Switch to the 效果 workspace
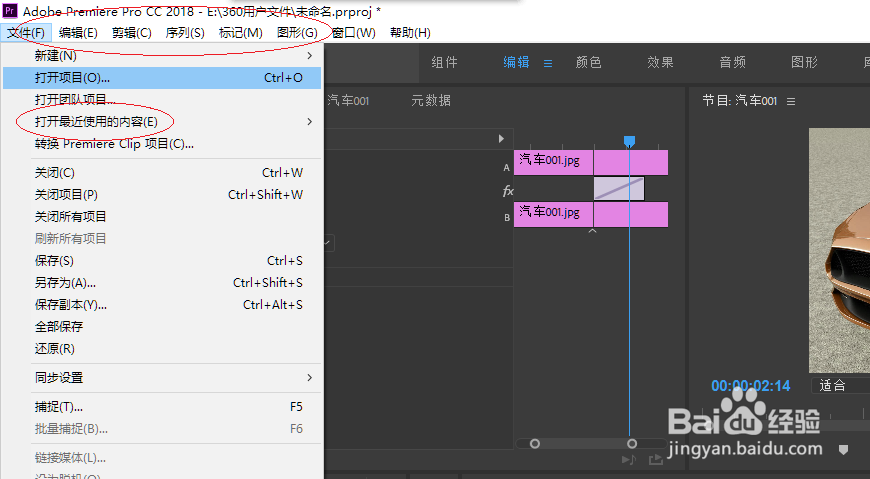The height and width of the screenshot is (479, 870). tap(660, 62)
